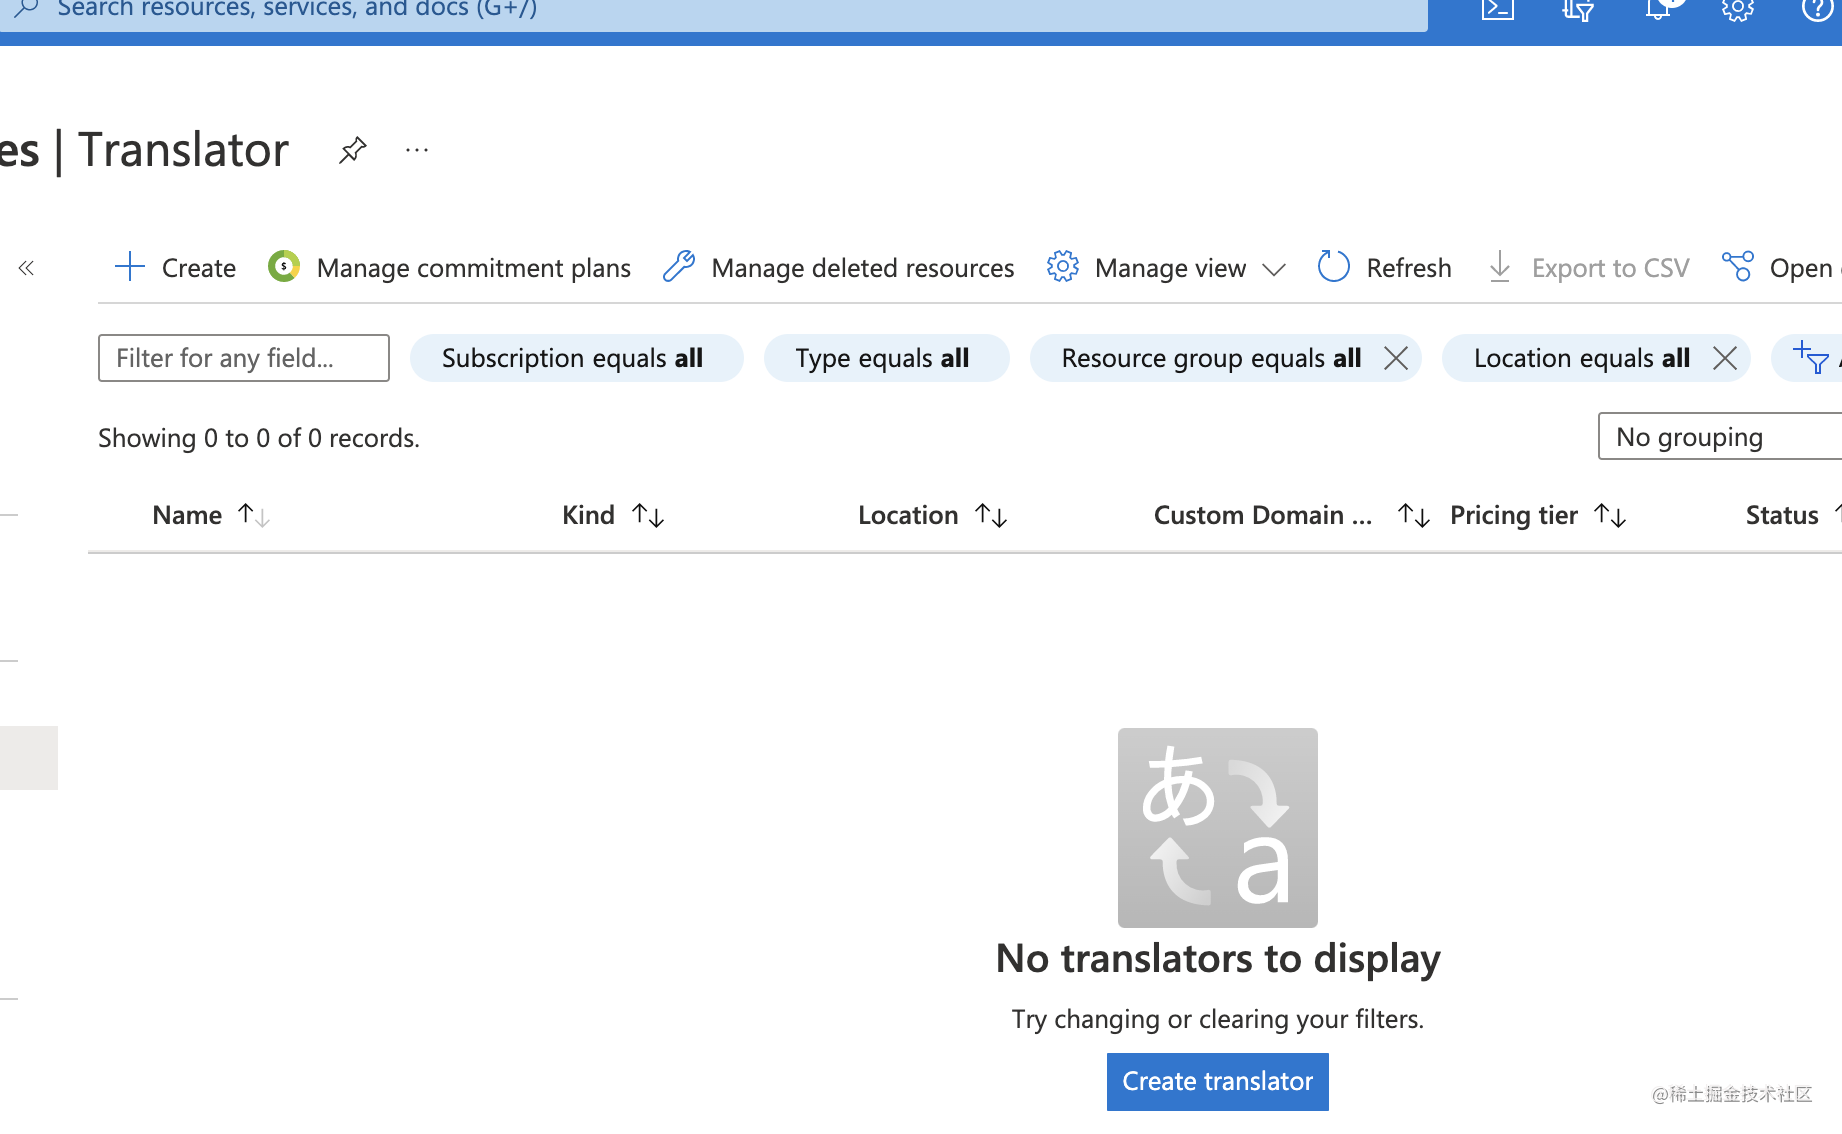The width and height of the screenshot is (1842, 1134).
Task: Click the Create translator button
Action: pyautogui.click(x=1217, y=1081)
